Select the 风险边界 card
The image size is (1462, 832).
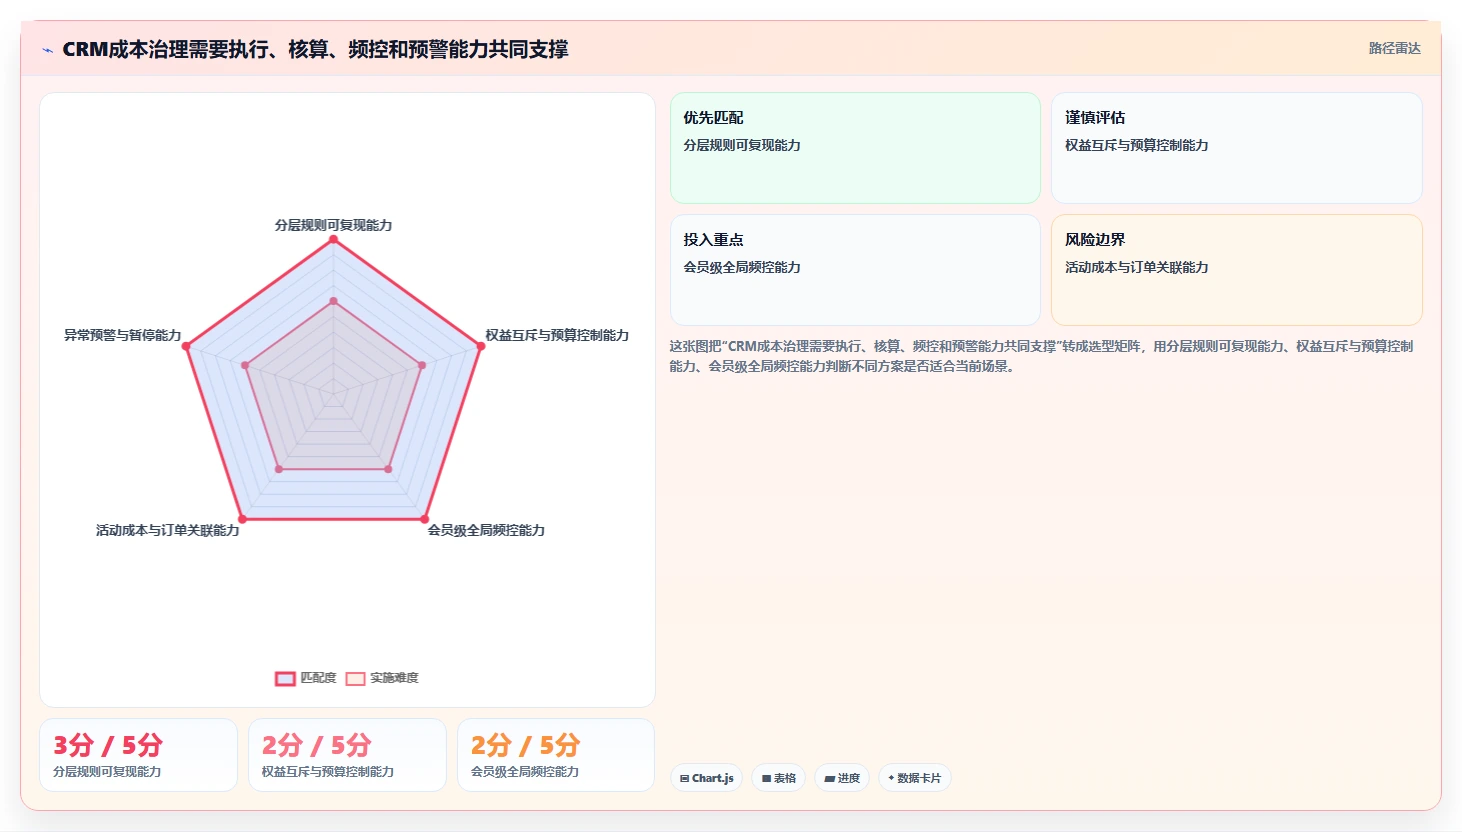pyautogui.click(x=1236, y=270)
